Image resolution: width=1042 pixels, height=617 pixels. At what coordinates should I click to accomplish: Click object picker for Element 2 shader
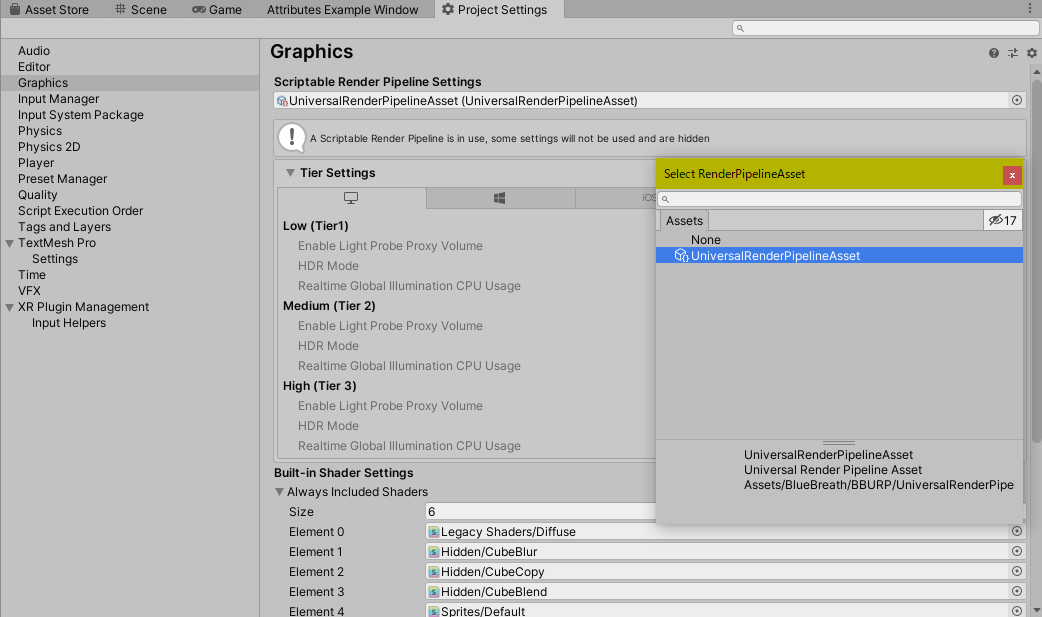pyautogui.click(x=1017, y=572)
